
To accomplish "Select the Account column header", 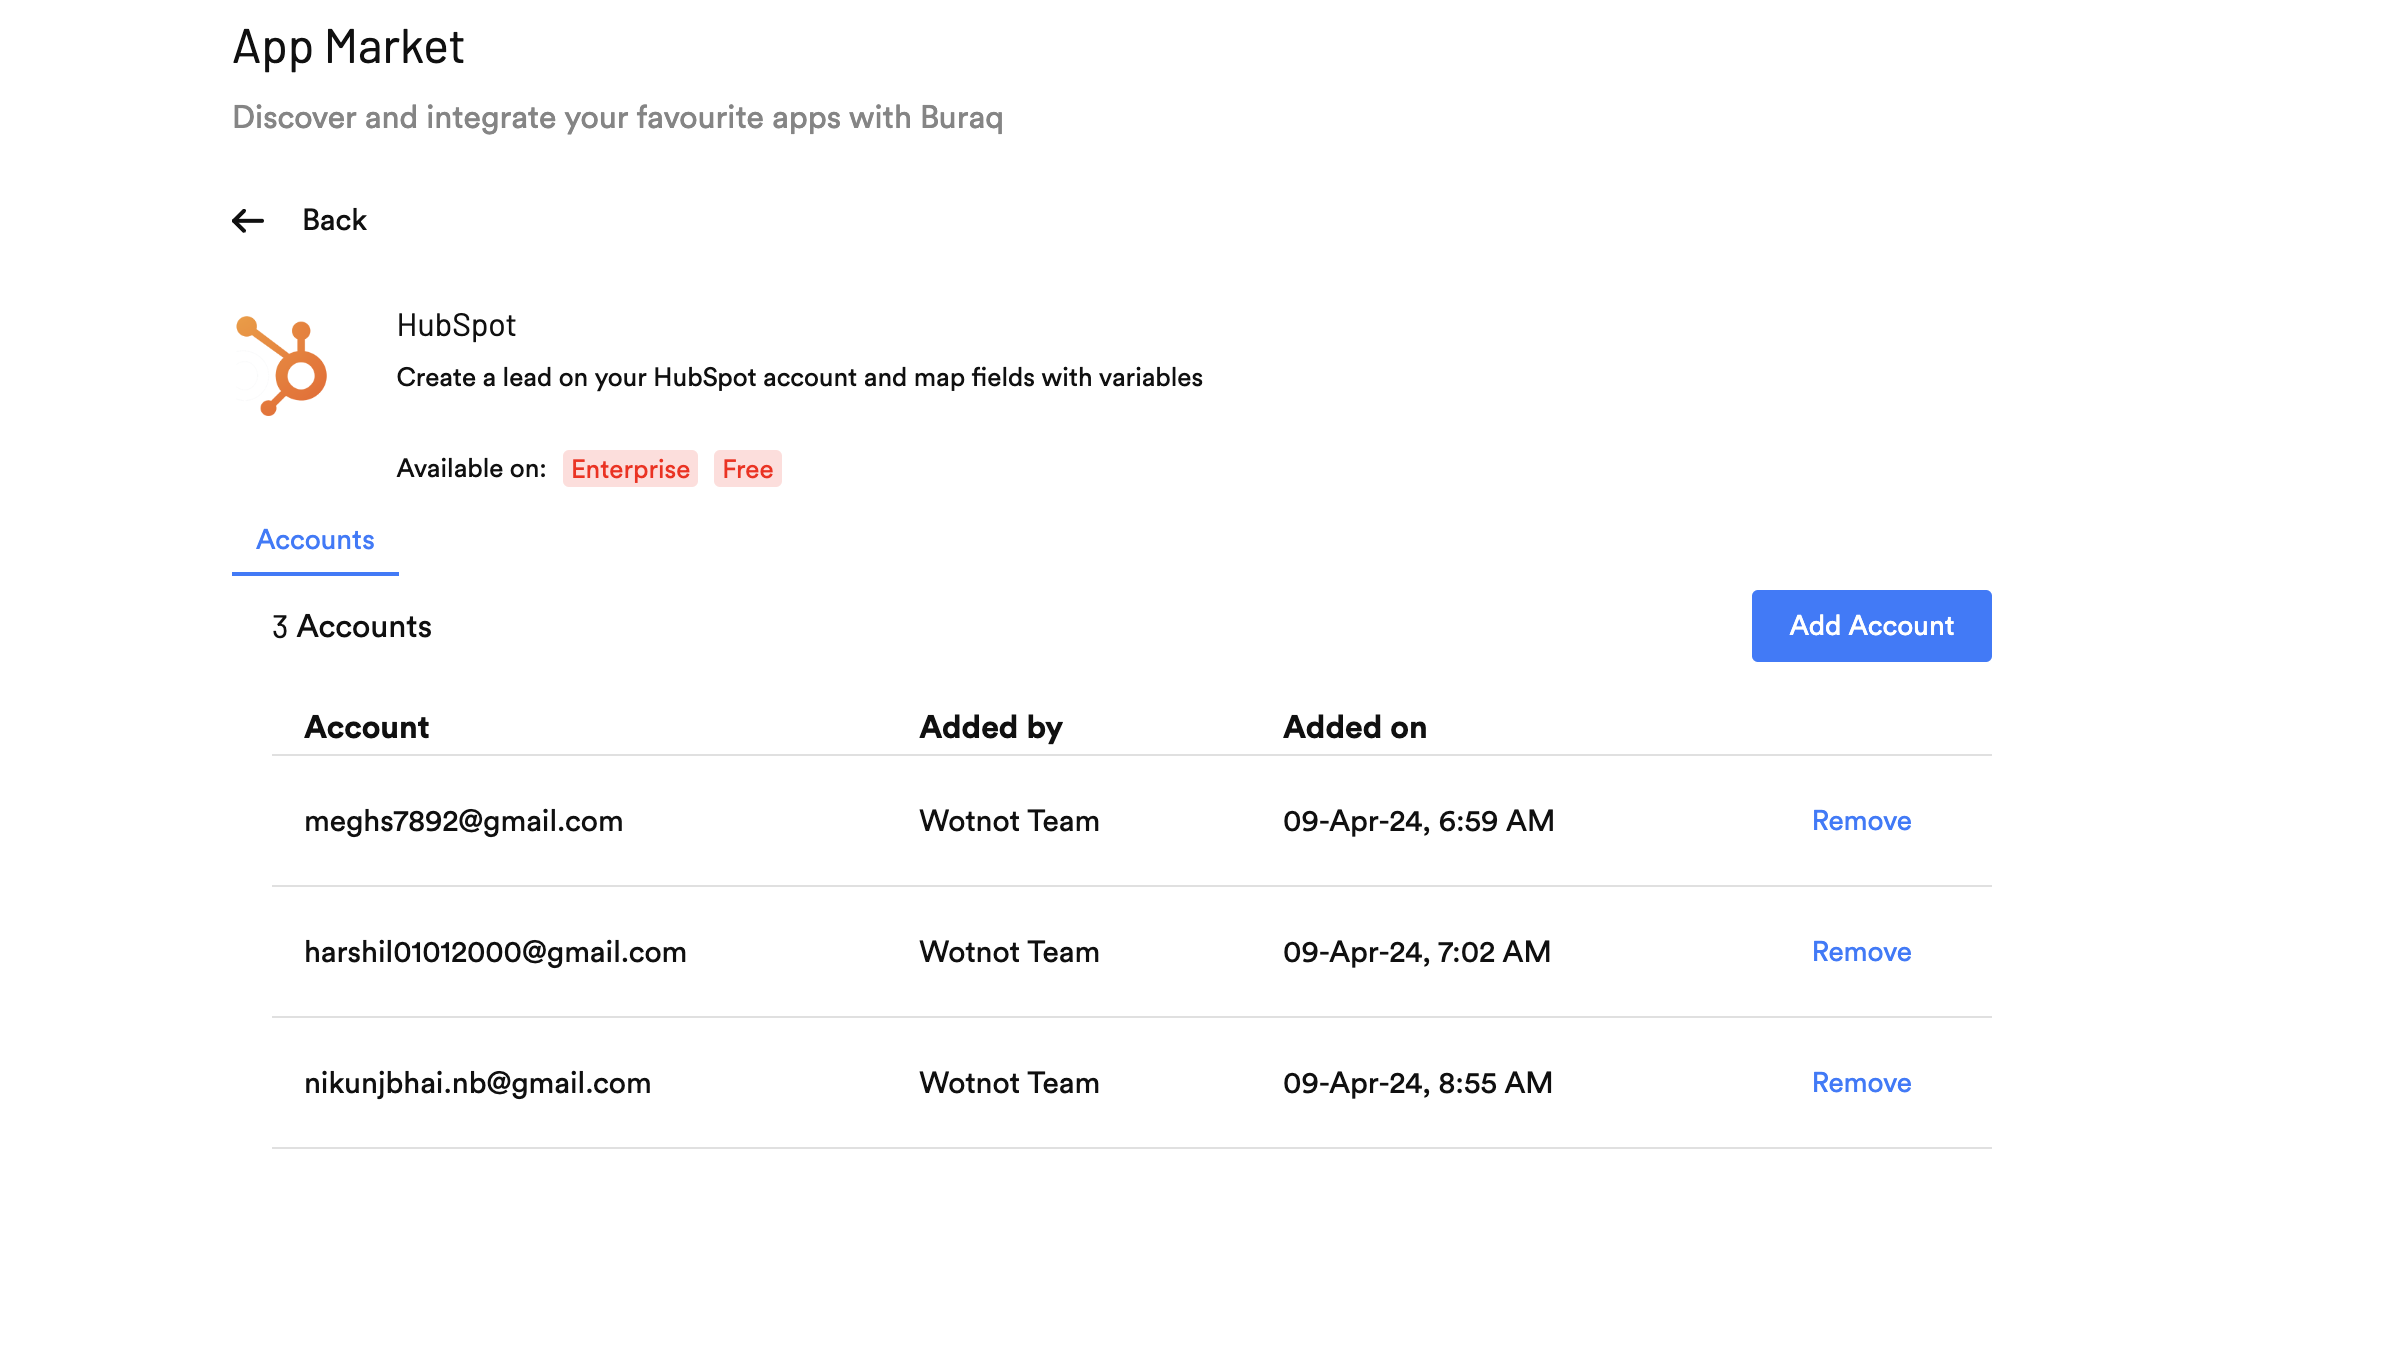I will tap(367, 727).
